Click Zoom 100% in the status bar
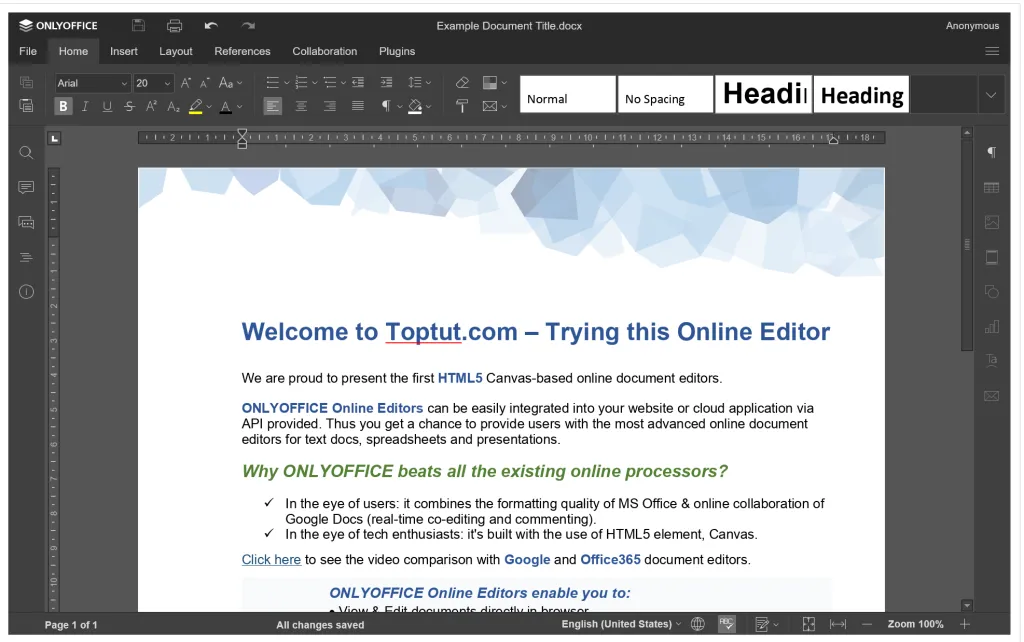 pyautogui.click(x=915, y=624)
